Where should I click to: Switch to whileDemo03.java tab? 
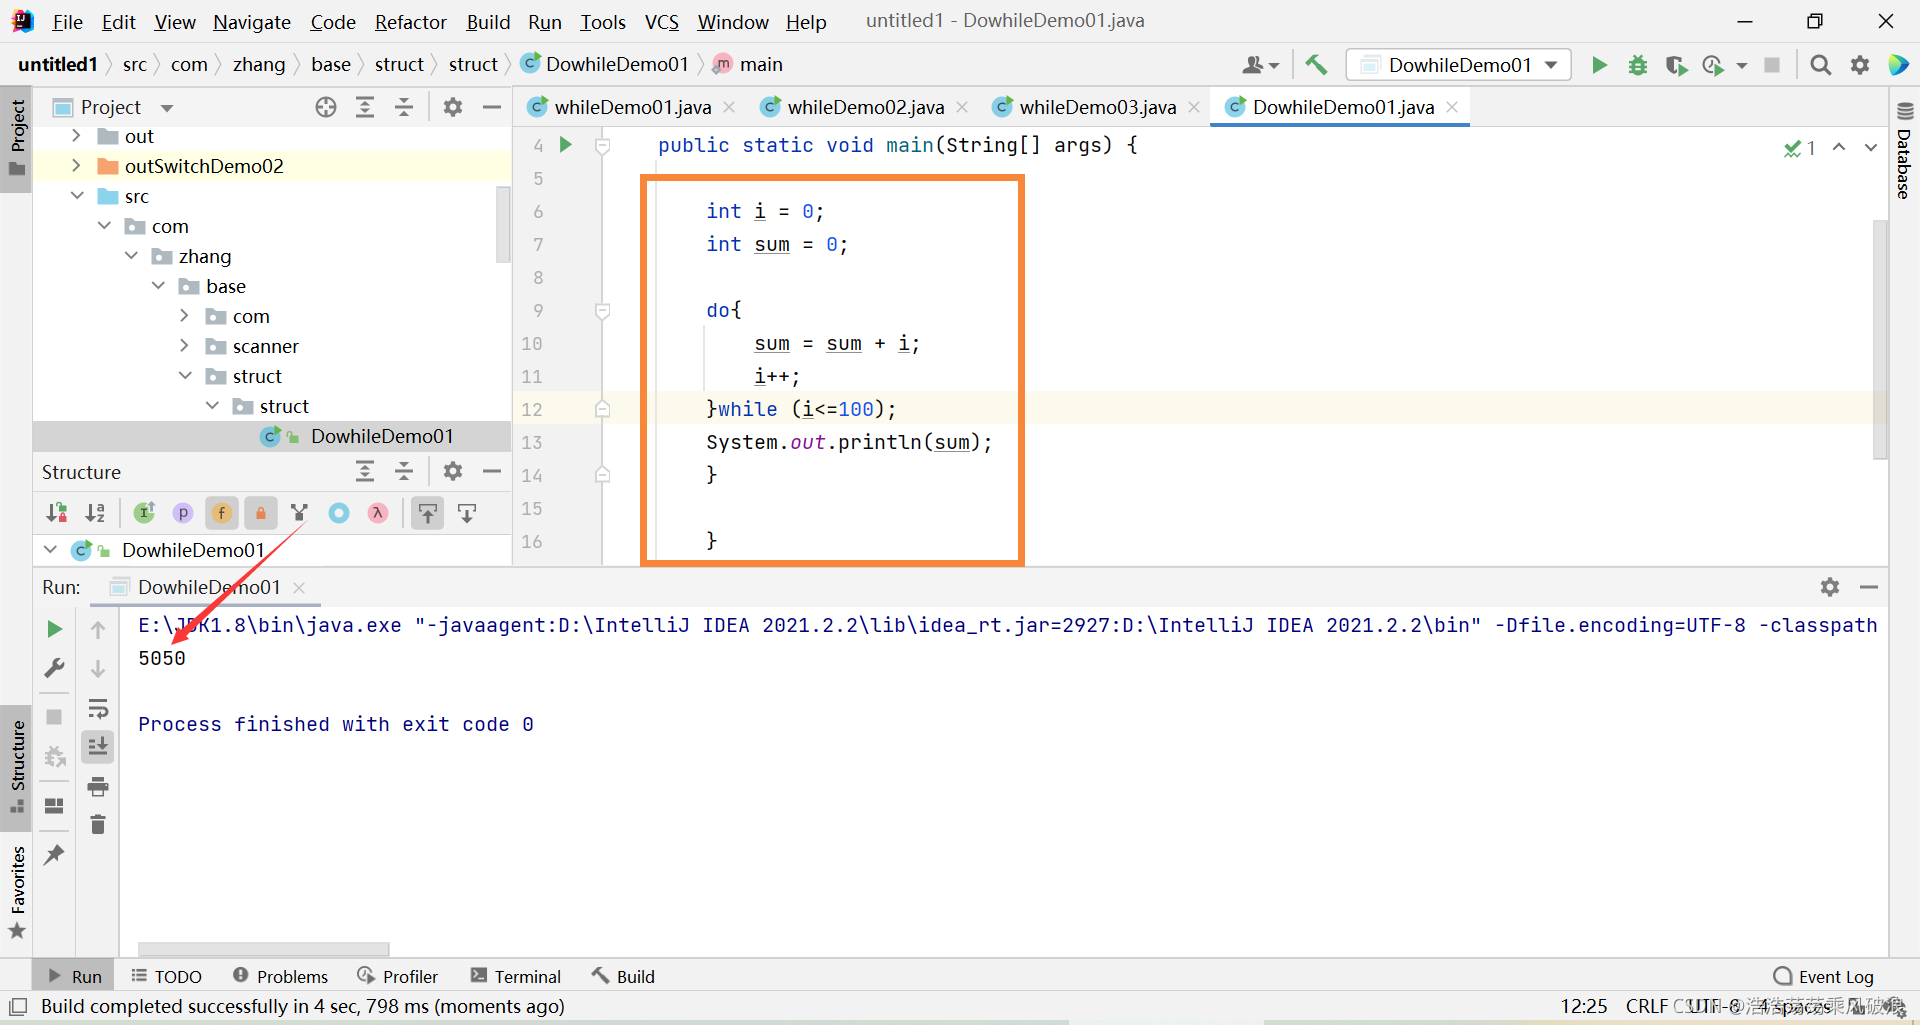[x=1097, y=107]
